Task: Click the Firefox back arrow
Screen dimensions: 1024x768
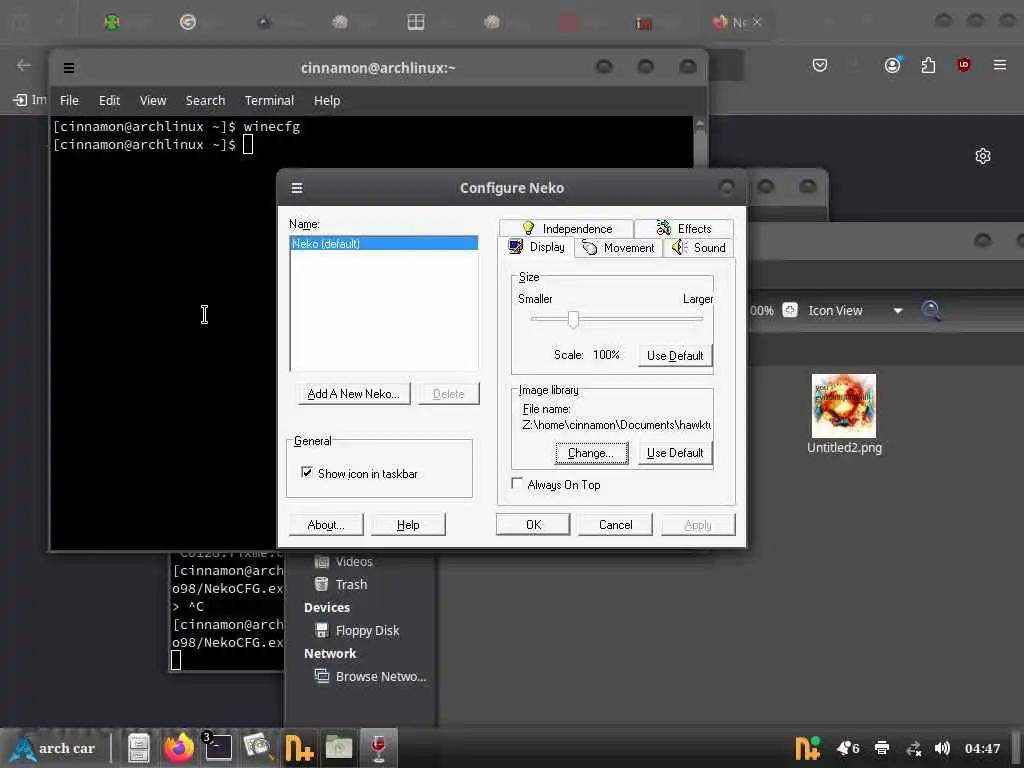Action: (x=24, y=65)
